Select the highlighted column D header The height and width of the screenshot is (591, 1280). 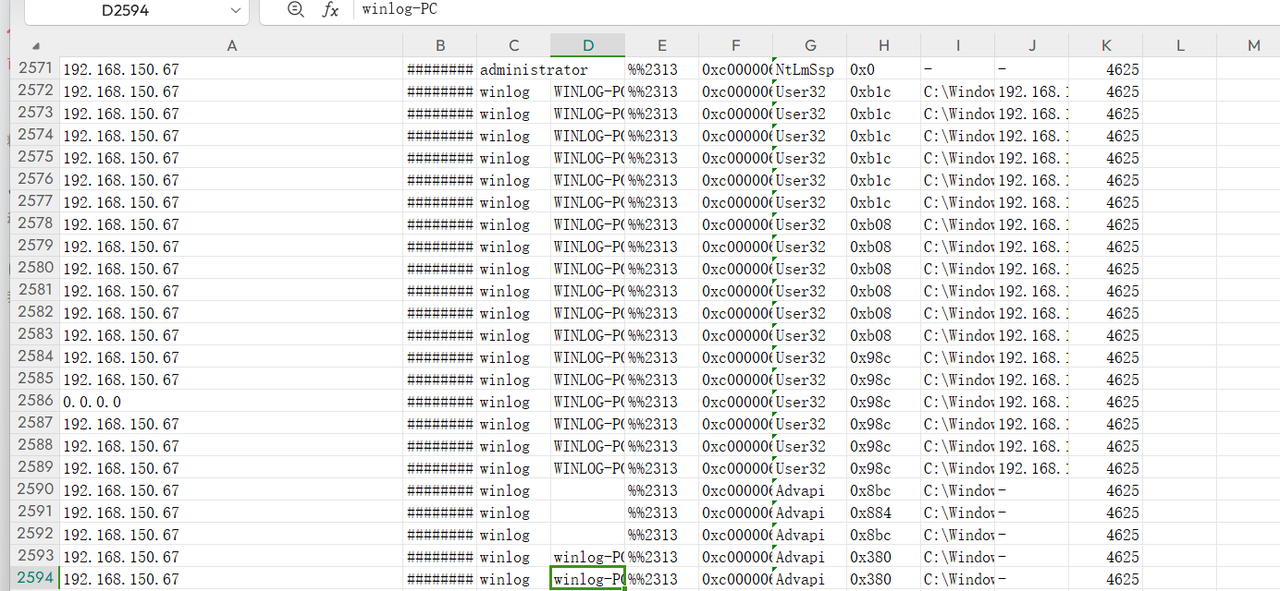pos(588,46)
